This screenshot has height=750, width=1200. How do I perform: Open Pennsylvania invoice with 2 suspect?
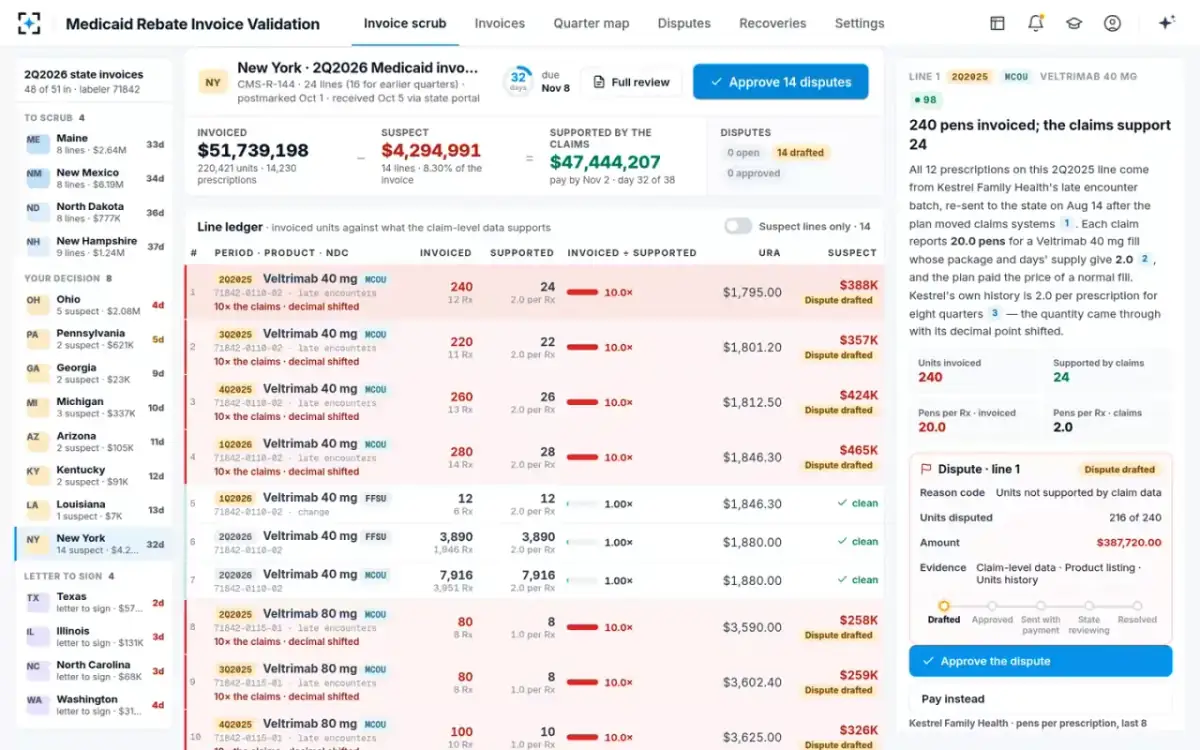[95, 339]
